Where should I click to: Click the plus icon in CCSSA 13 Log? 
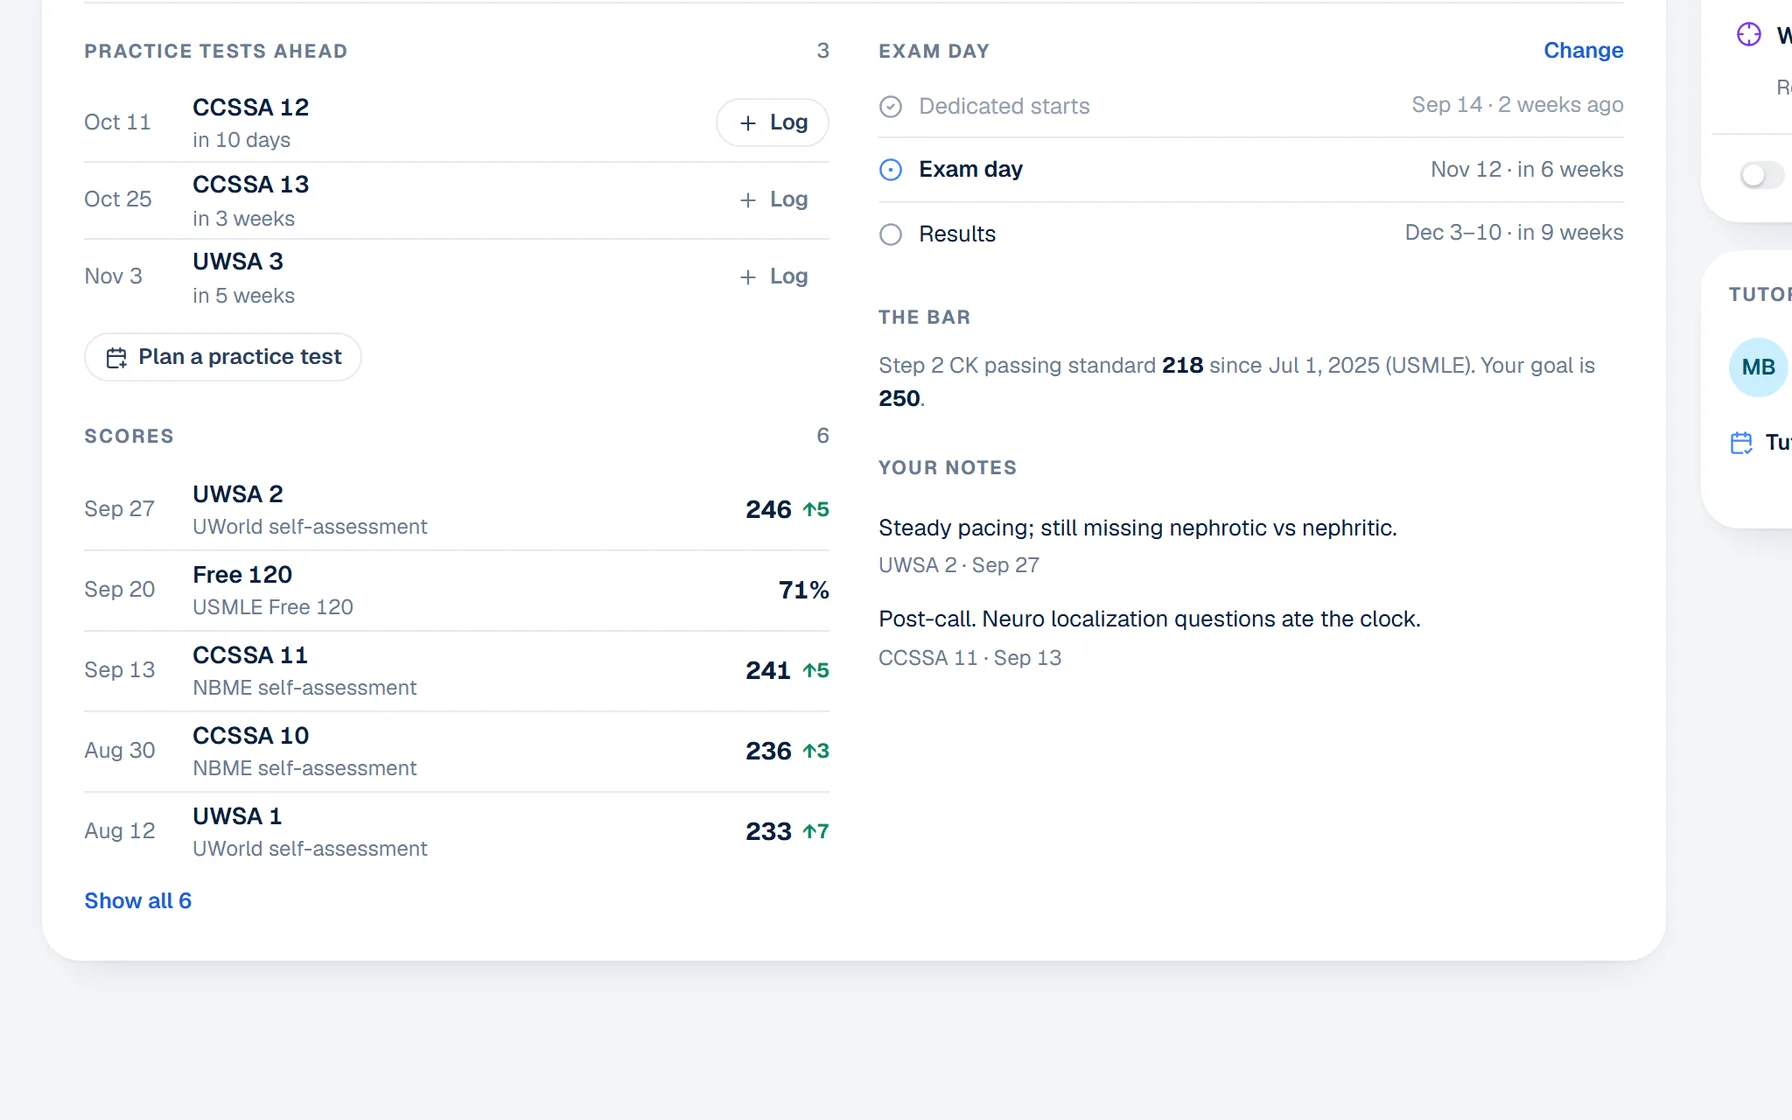[747, 200]
